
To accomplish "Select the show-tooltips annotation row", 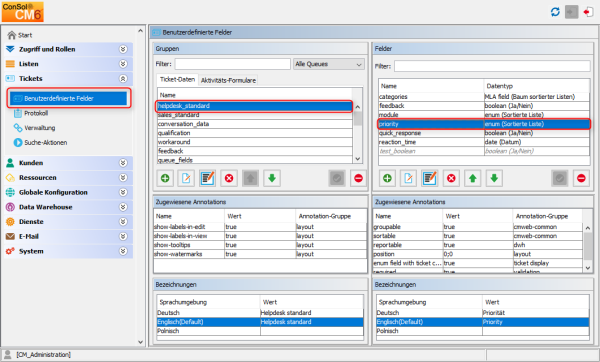I will 260,245.
